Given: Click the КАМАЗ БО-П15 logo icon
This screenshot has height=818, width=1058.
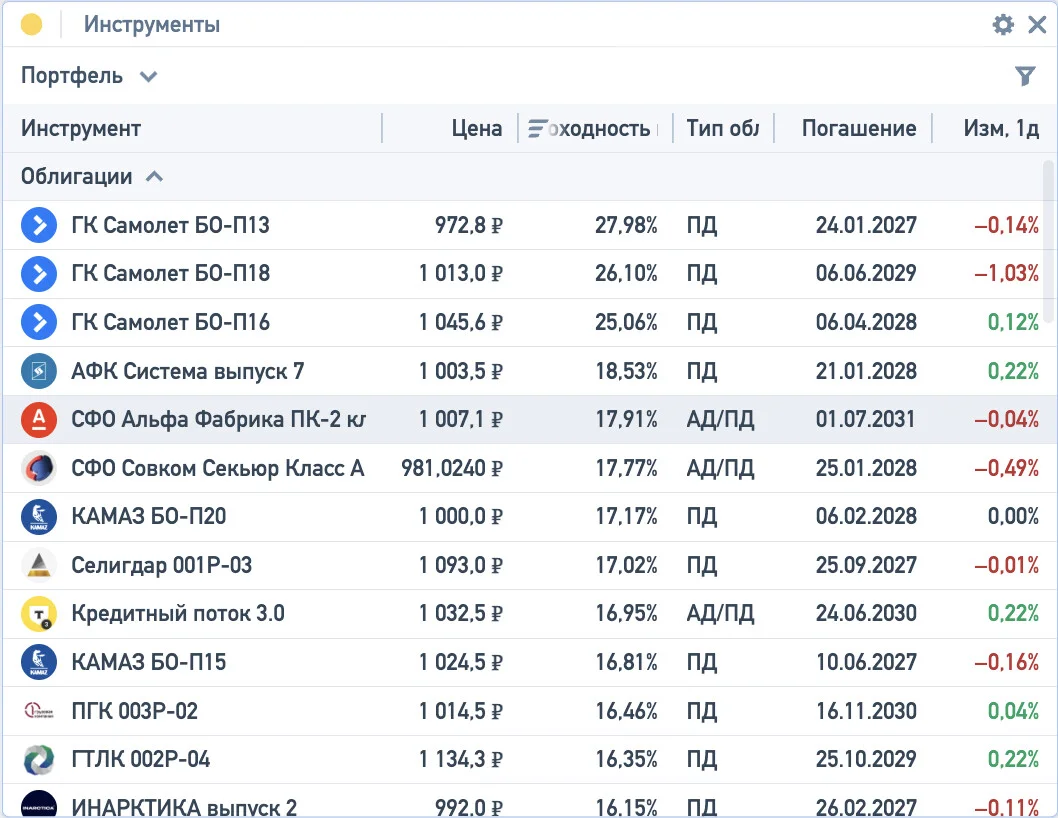Looking at the screenshot, I should coord(38,662).
